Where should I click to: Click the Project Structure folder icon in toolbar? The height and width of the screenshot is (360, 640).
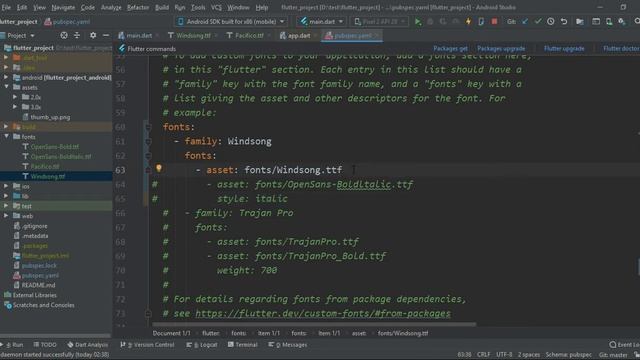[580, 22]
